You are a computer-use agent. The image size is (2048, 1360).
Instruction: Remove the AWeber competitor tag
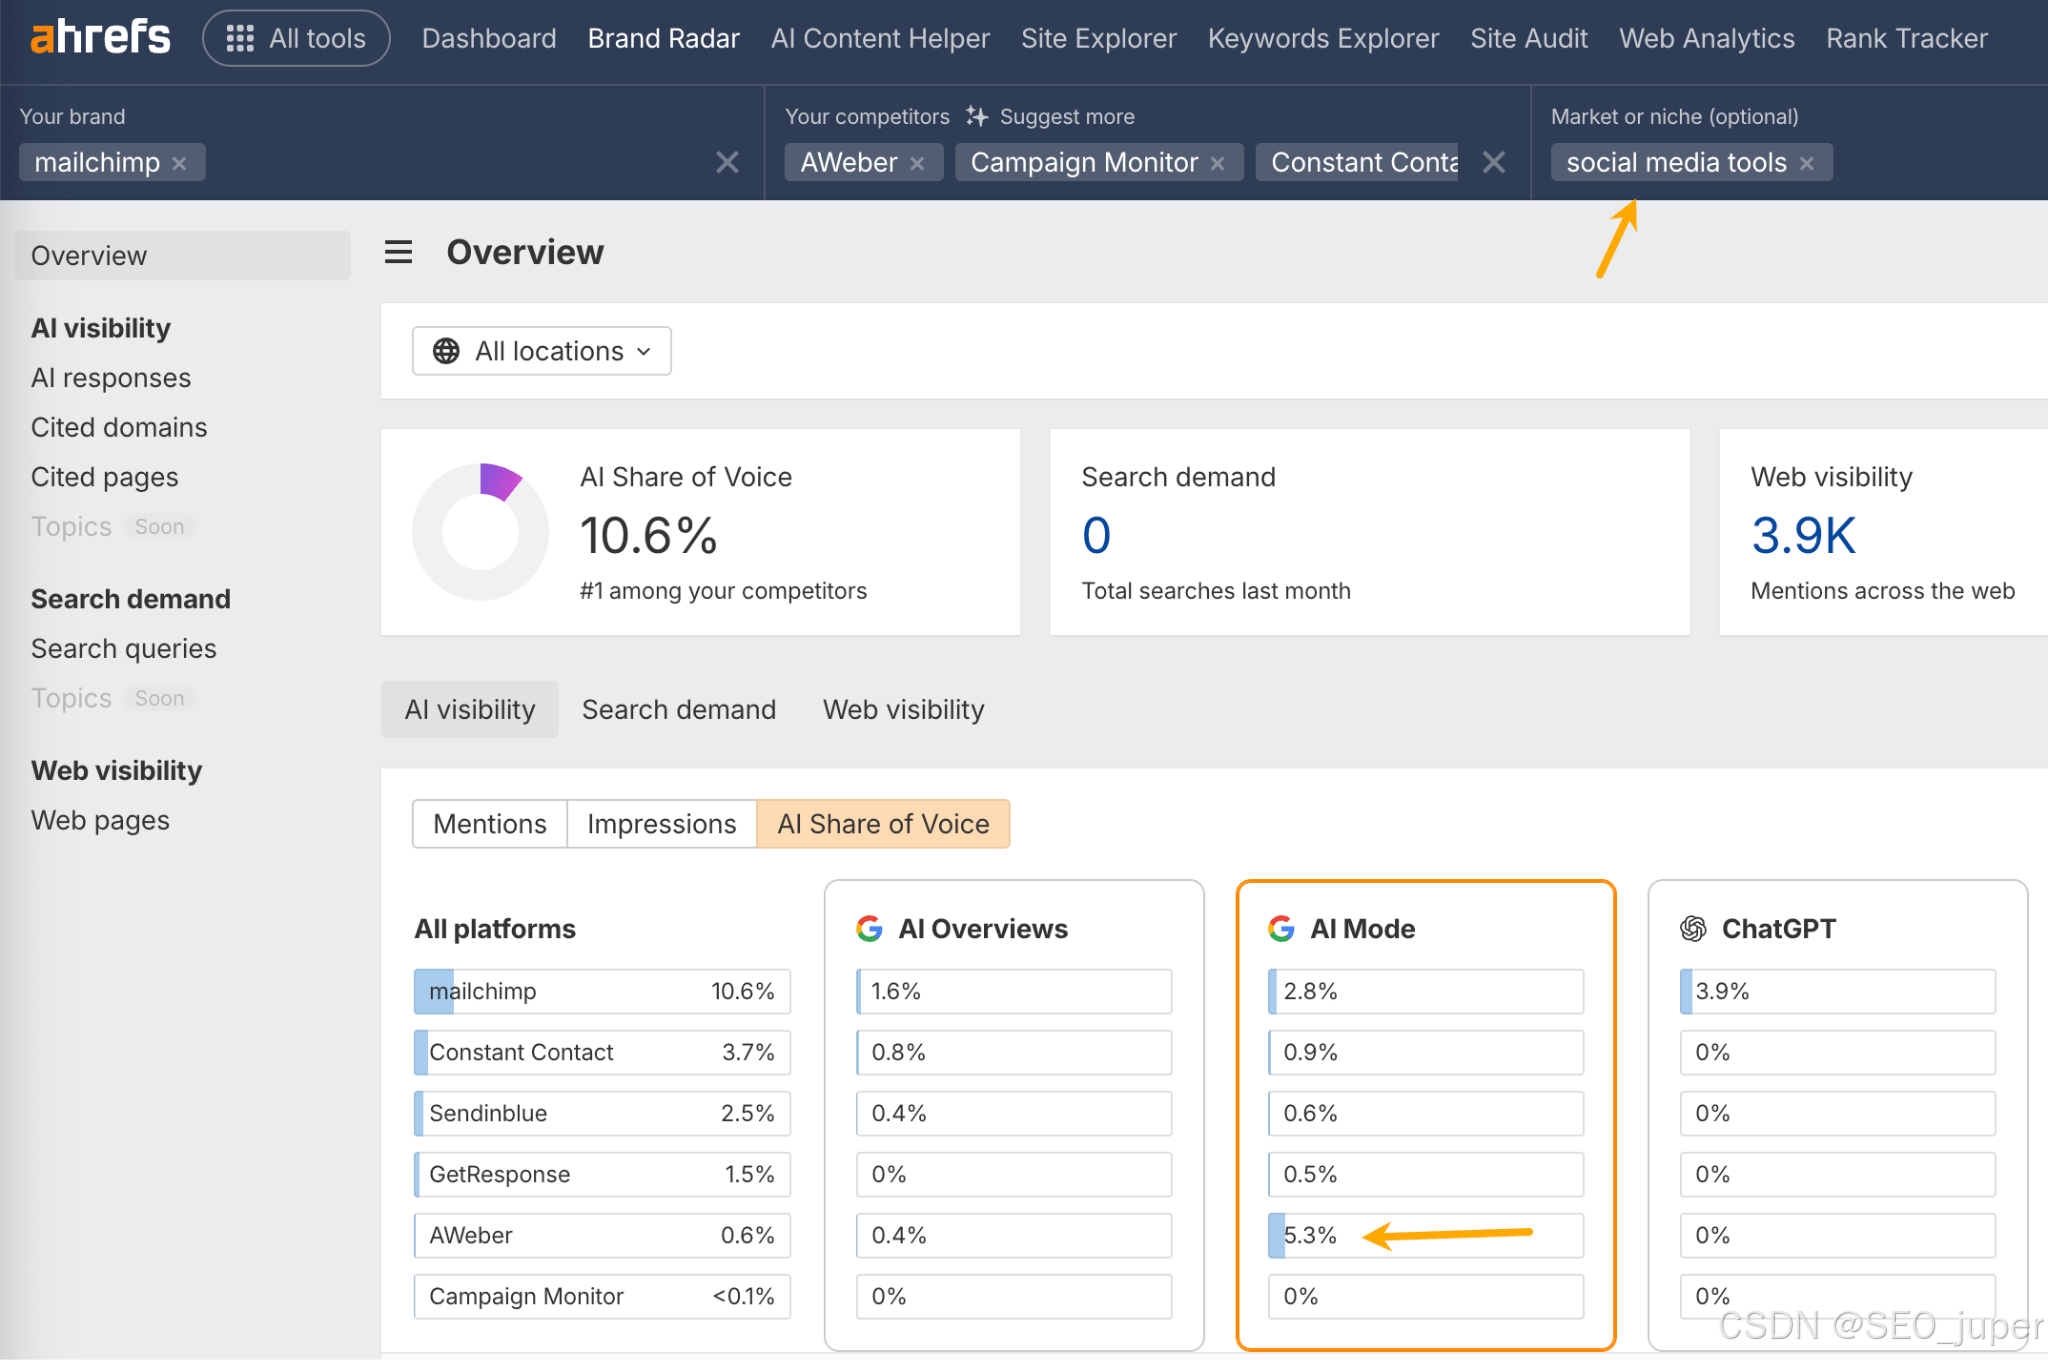click(x=917, y=163)
